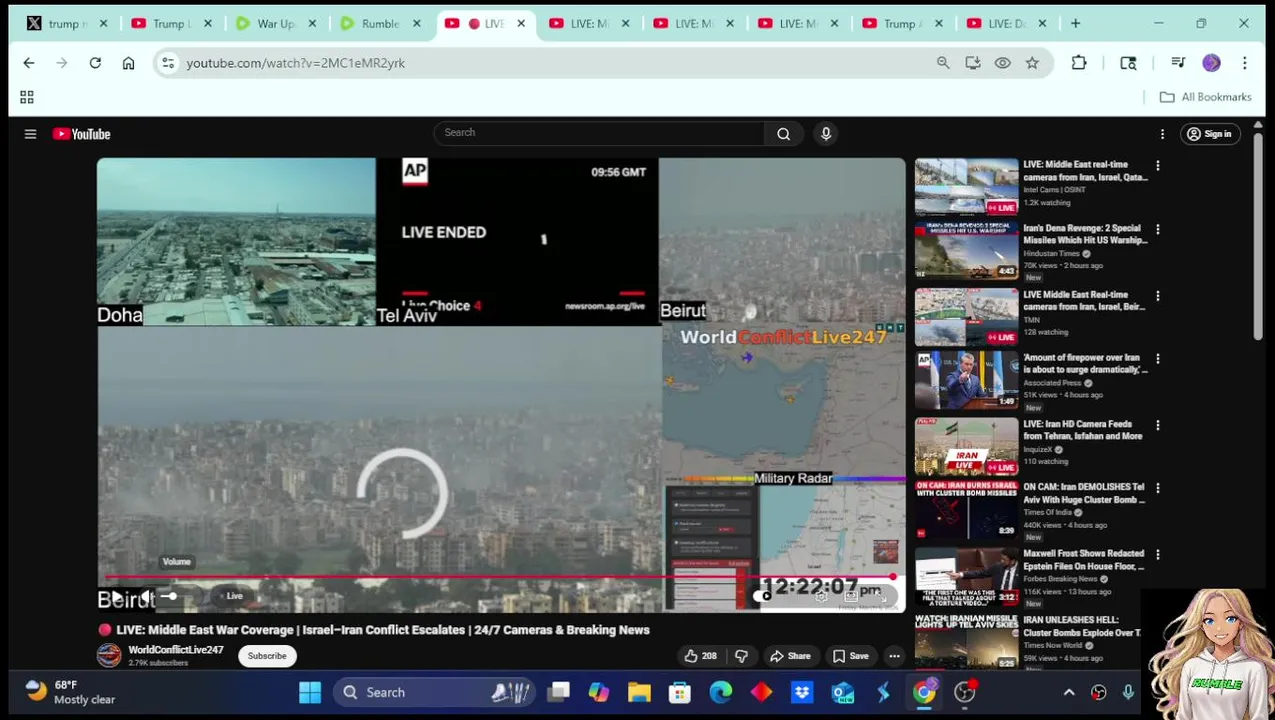The height and width of the screenshot is (720, 1275).
Task: Click the YouTube search input field
Action: pos(599,133)
